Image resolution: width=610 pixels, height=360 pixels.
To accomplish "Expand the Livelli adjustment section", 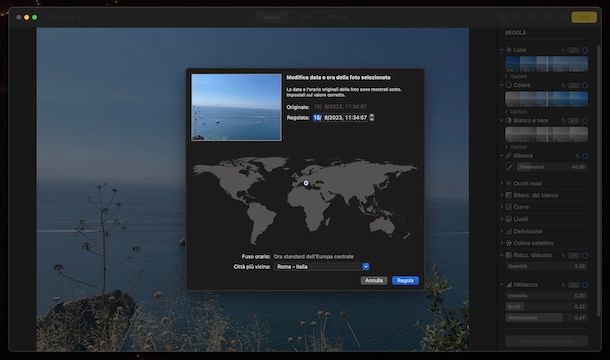I will pos(502,219).
